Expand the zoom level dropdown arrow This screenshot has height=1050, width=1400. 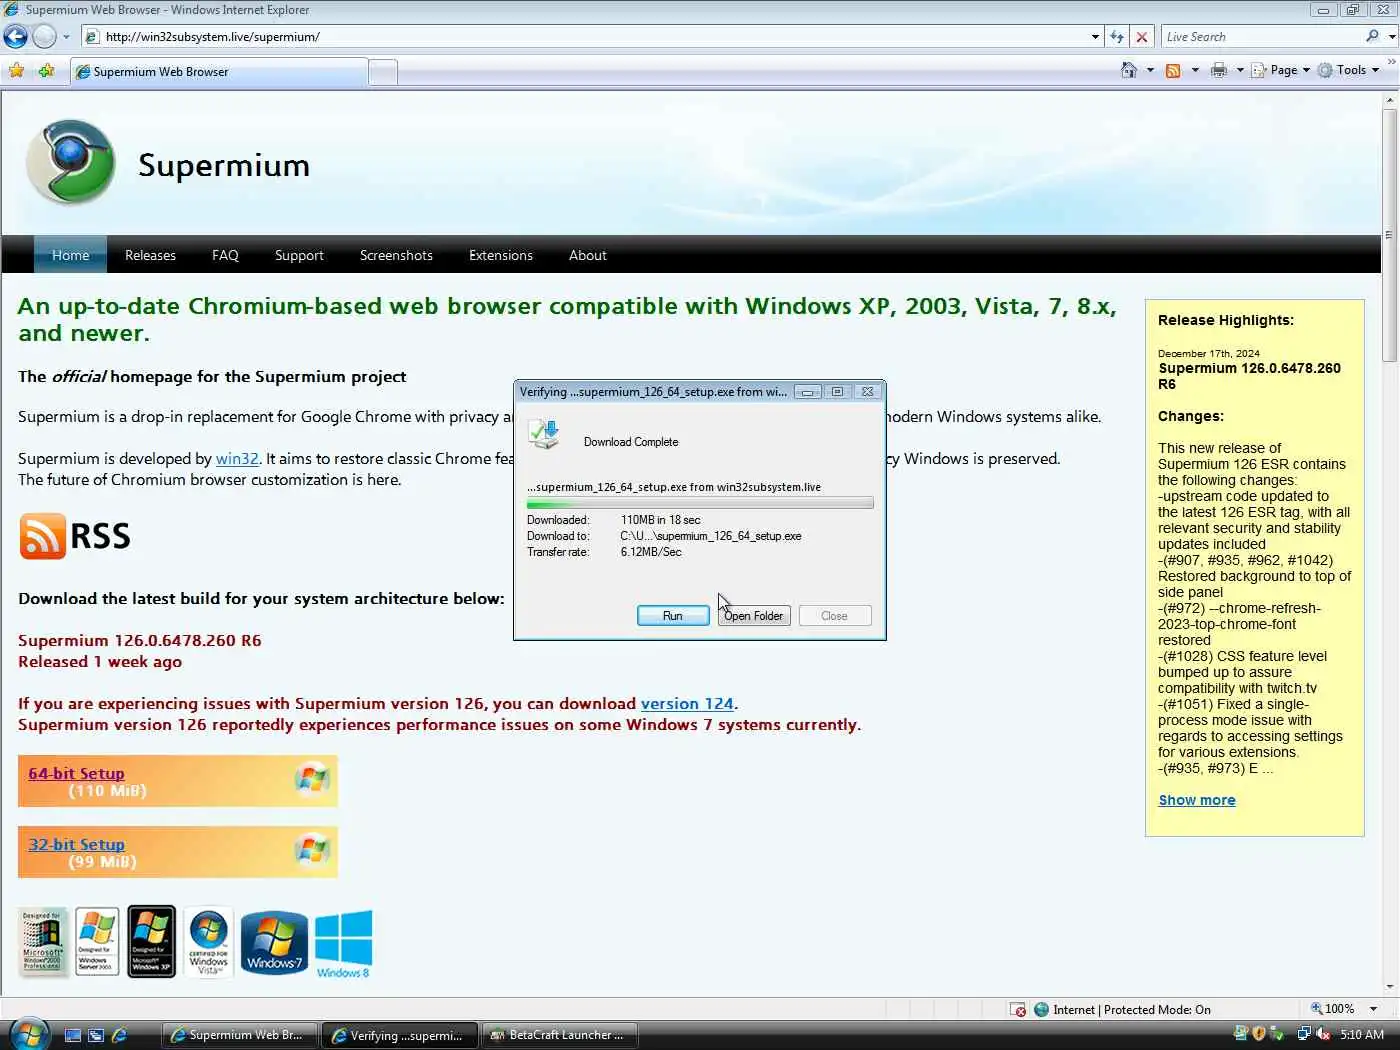1373,1009
